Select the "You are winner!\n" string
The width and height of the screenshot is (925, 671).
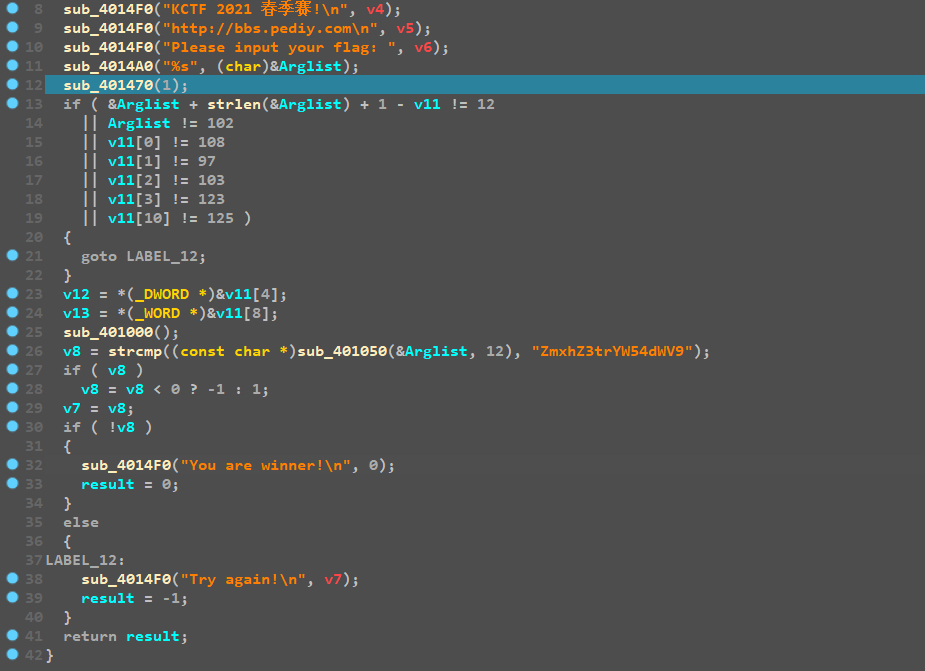[265, 465]
